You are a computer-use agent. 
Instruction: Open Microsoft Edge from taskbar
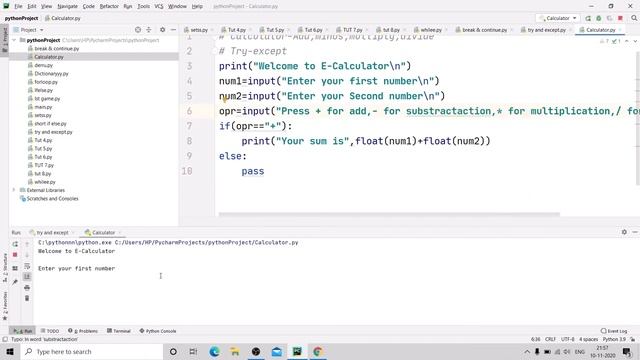(x=214, y=351)
